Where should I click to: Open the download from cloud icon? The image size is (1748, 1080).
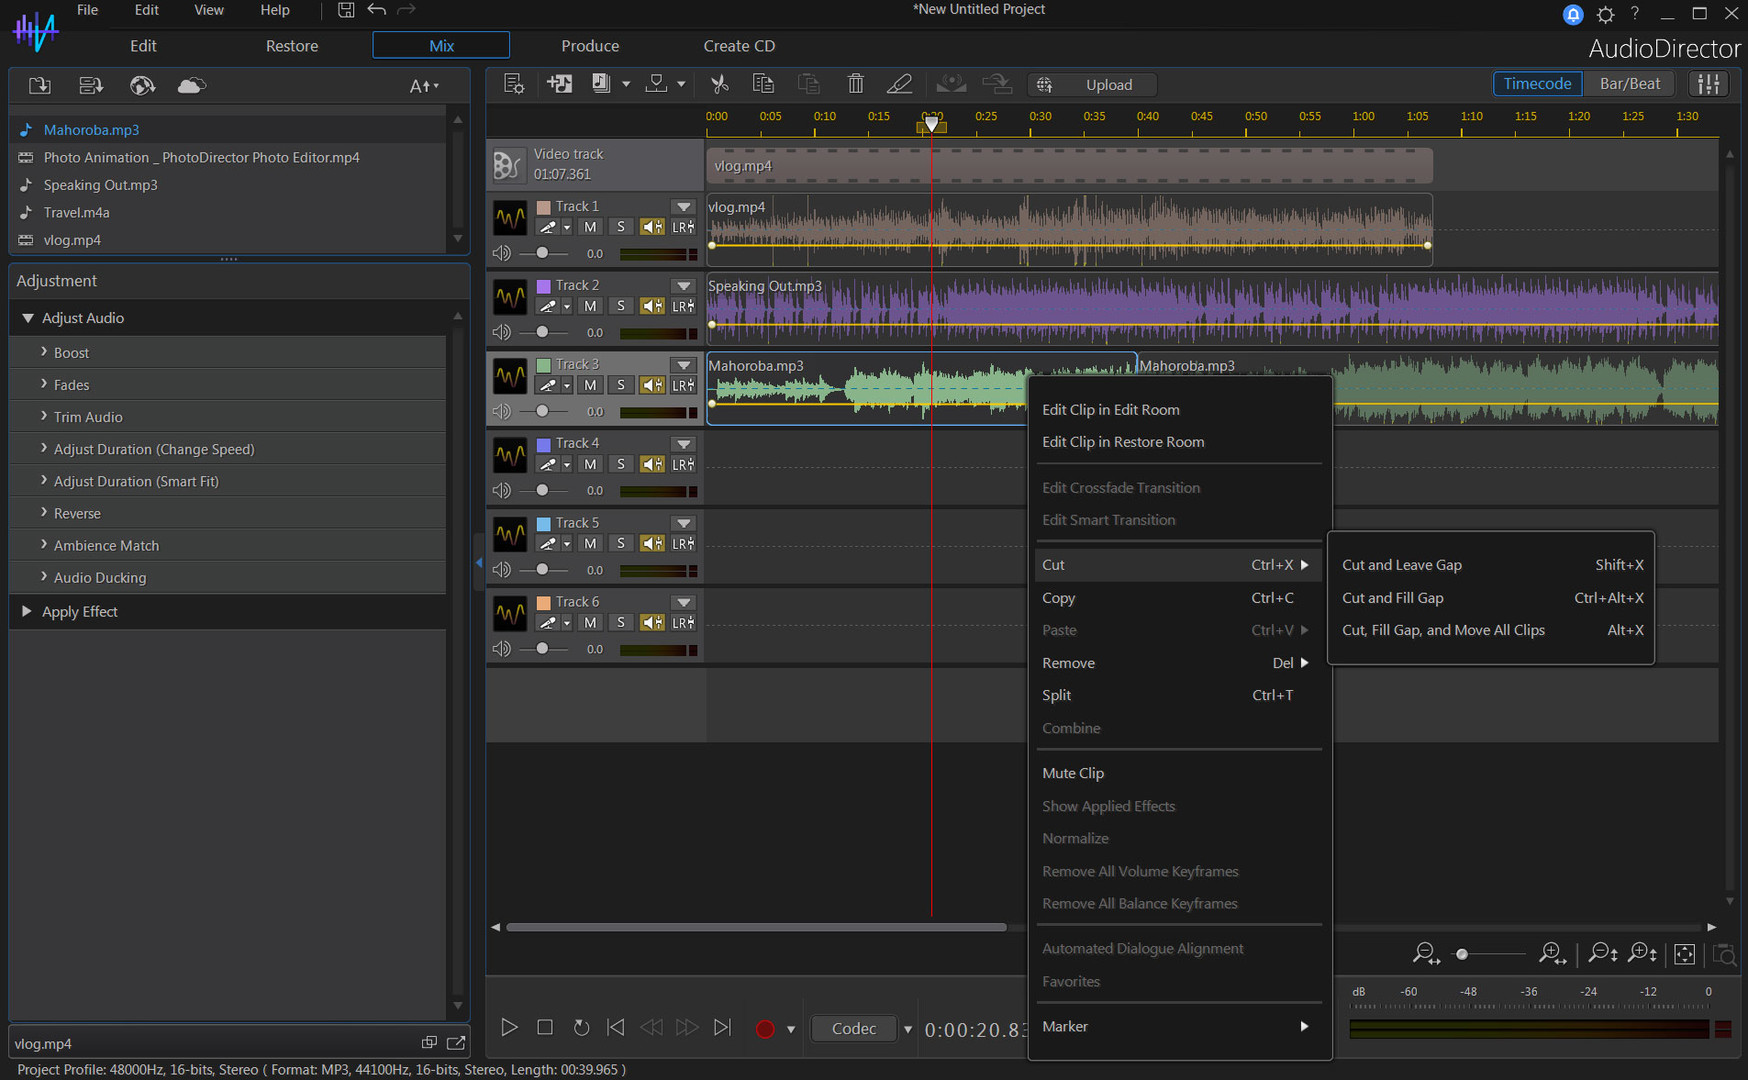(192, 85)
